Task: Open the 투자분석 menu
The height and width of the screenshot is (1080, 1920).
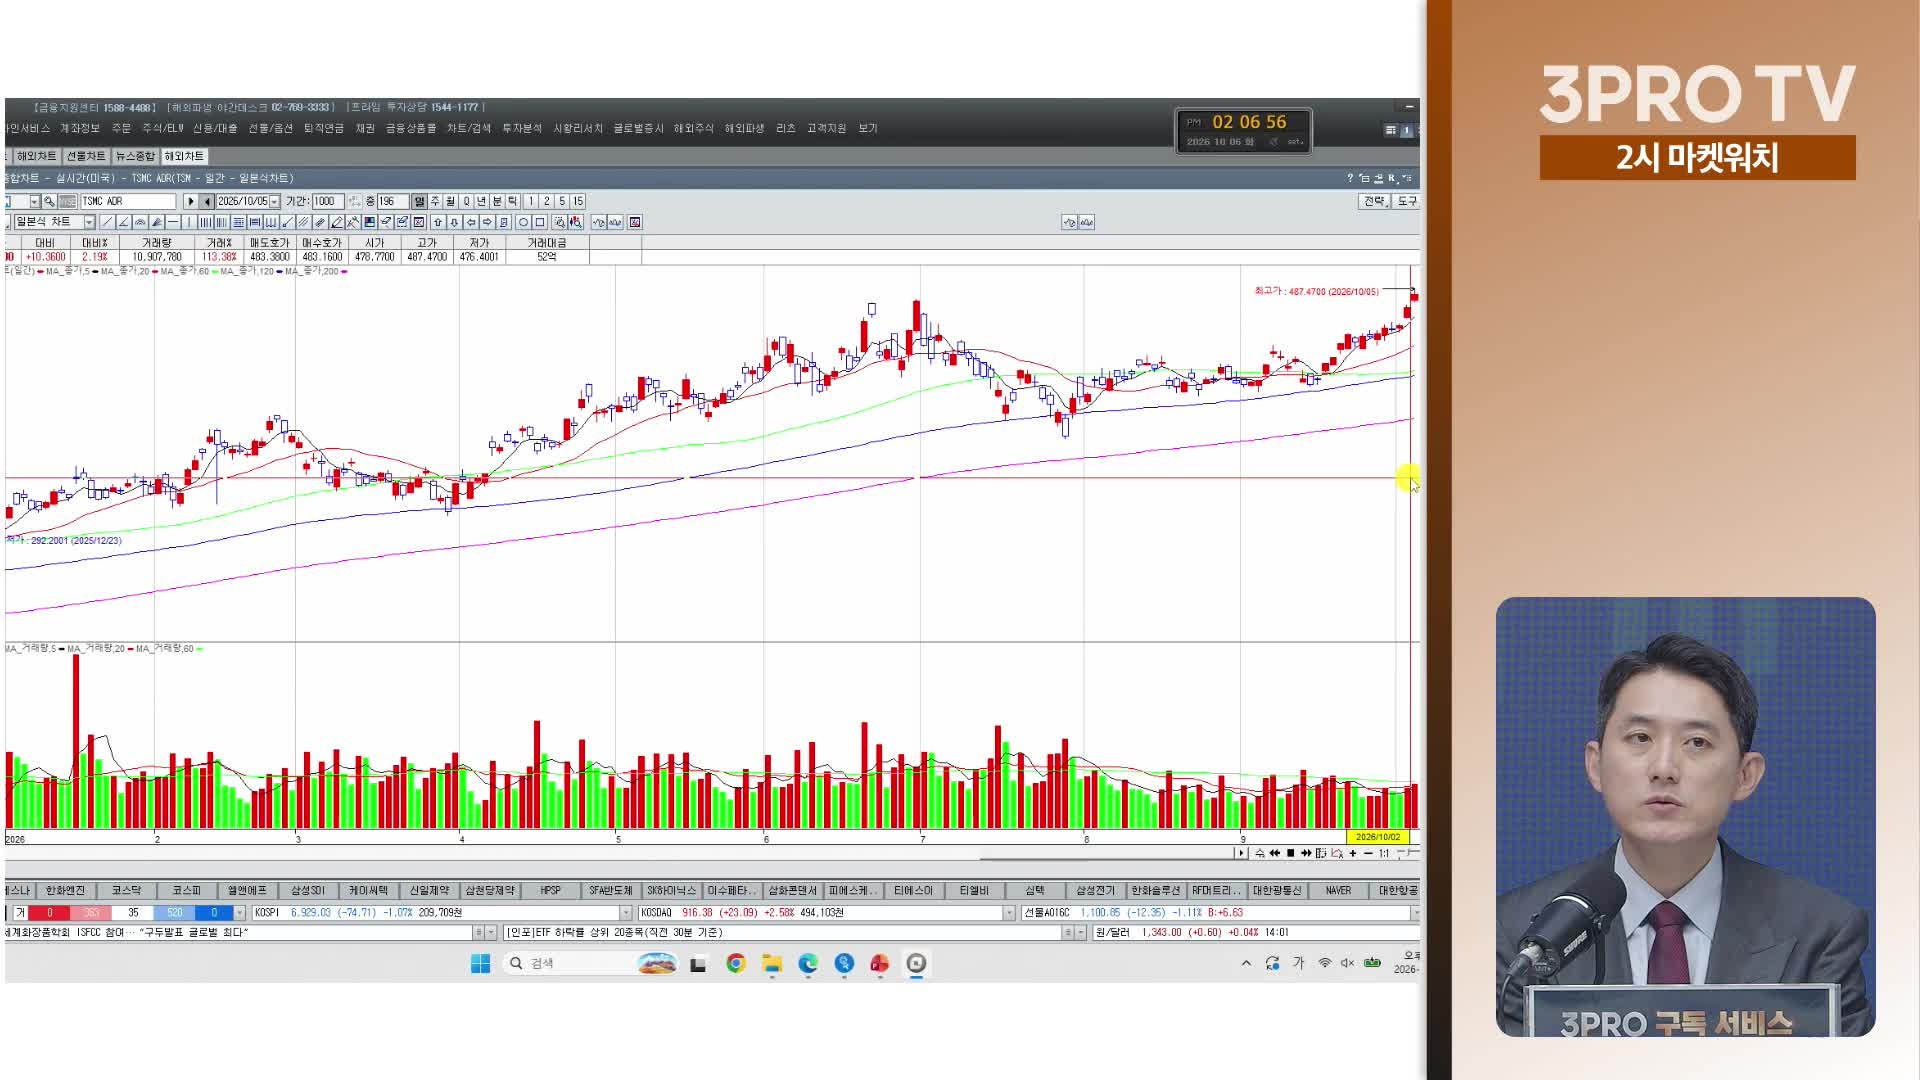Action: click(x=521, y=128)
